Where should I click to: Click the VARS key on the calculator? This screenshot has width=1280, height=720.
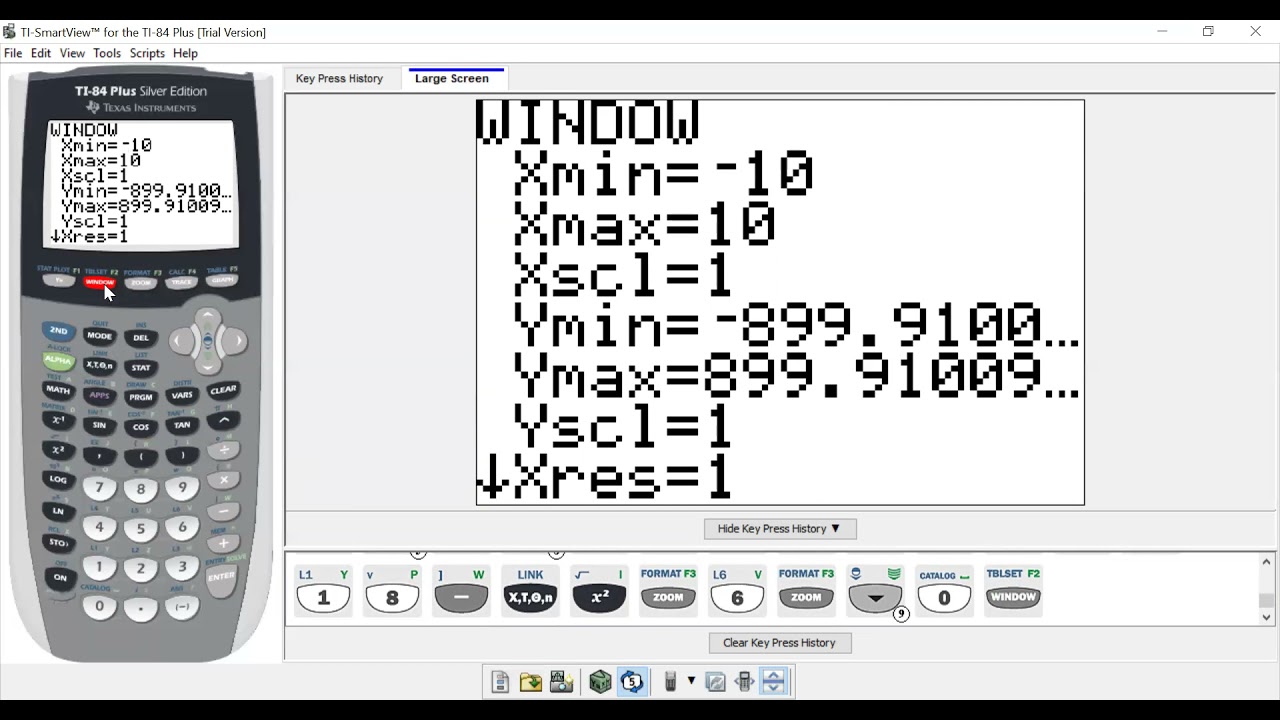182,395
